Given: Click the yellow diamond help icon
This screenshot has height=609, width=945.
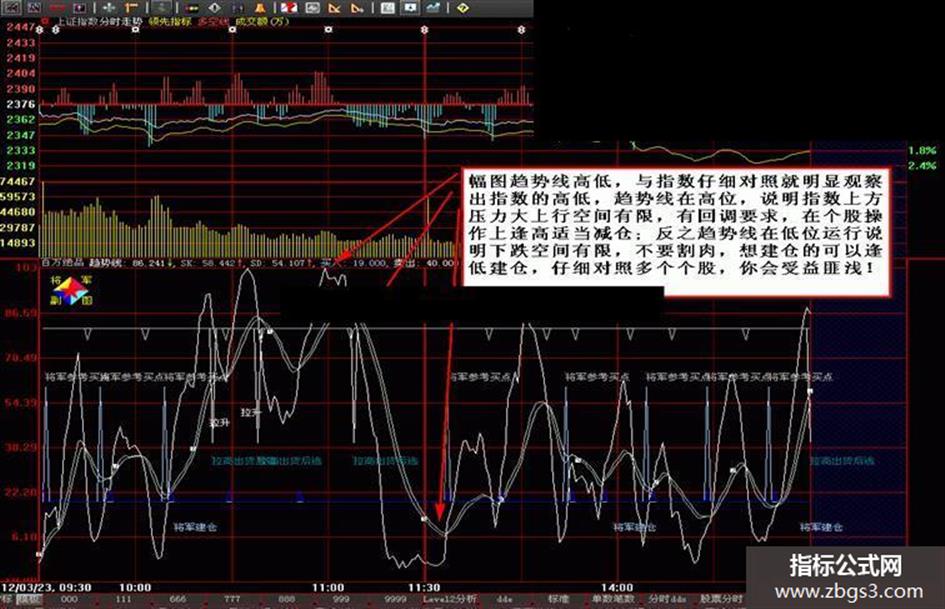Looking at the screenshot, I should (x=463, y=8).
